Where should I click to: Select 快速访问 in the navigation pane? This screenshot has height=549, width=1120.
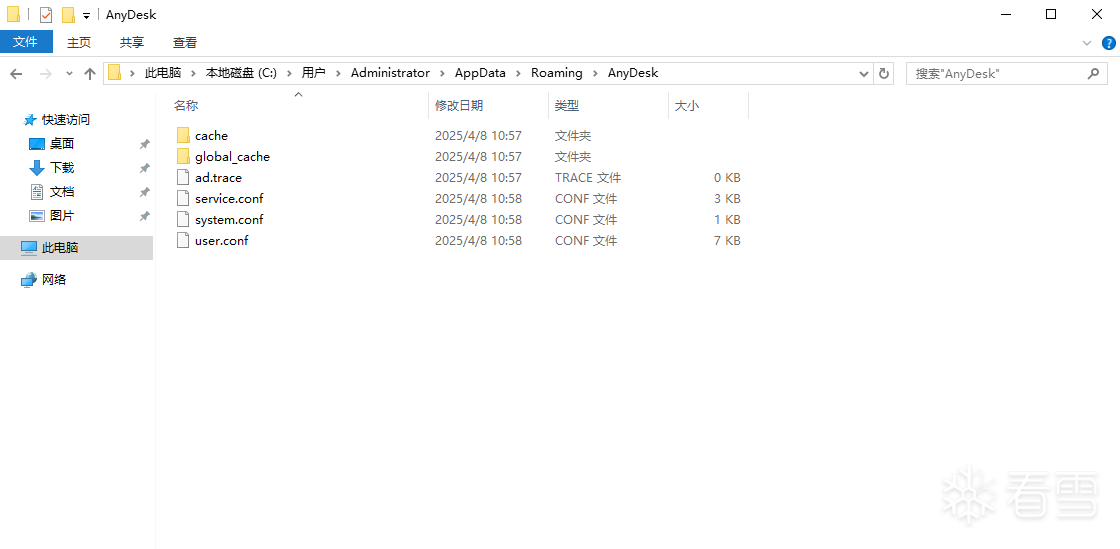[66, 120]
